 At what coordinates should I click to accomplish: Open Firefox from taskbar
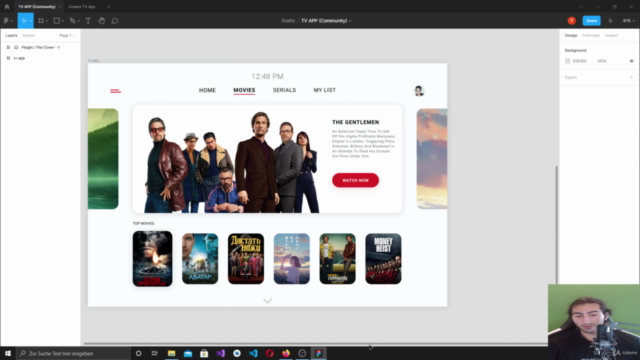286,353
